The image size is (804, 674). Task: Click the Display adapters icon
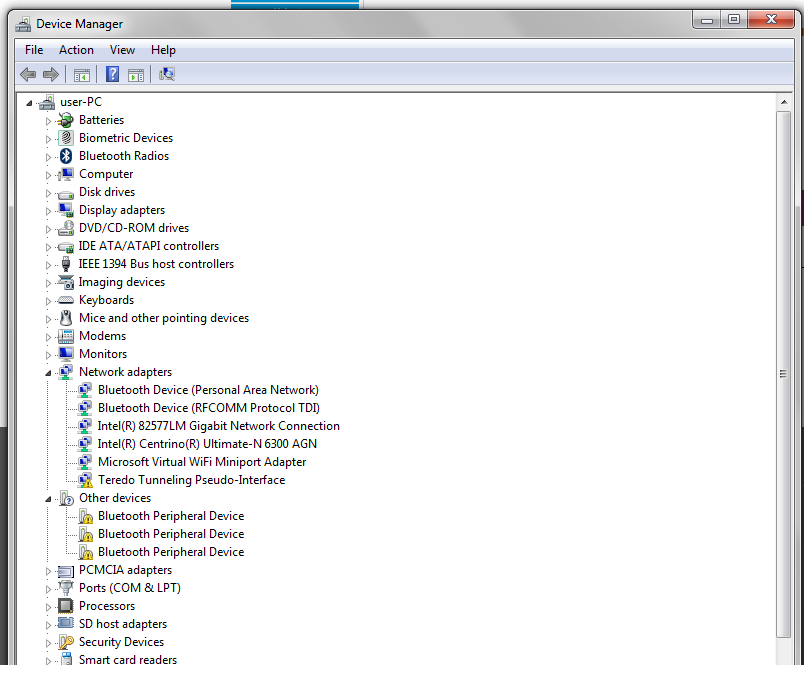[x=65, y=210]
